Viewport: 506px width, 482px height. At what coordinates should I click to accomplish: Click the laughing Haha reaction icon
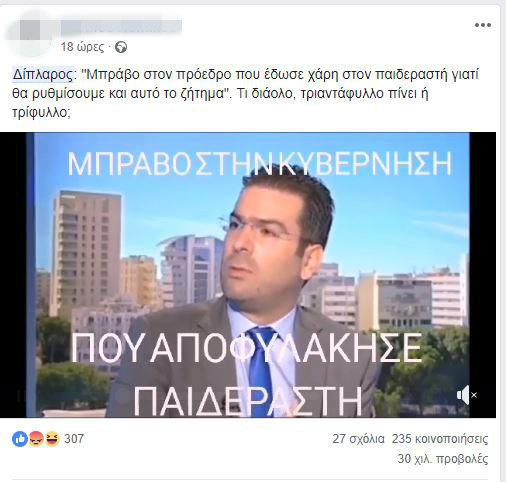(52, 439)
